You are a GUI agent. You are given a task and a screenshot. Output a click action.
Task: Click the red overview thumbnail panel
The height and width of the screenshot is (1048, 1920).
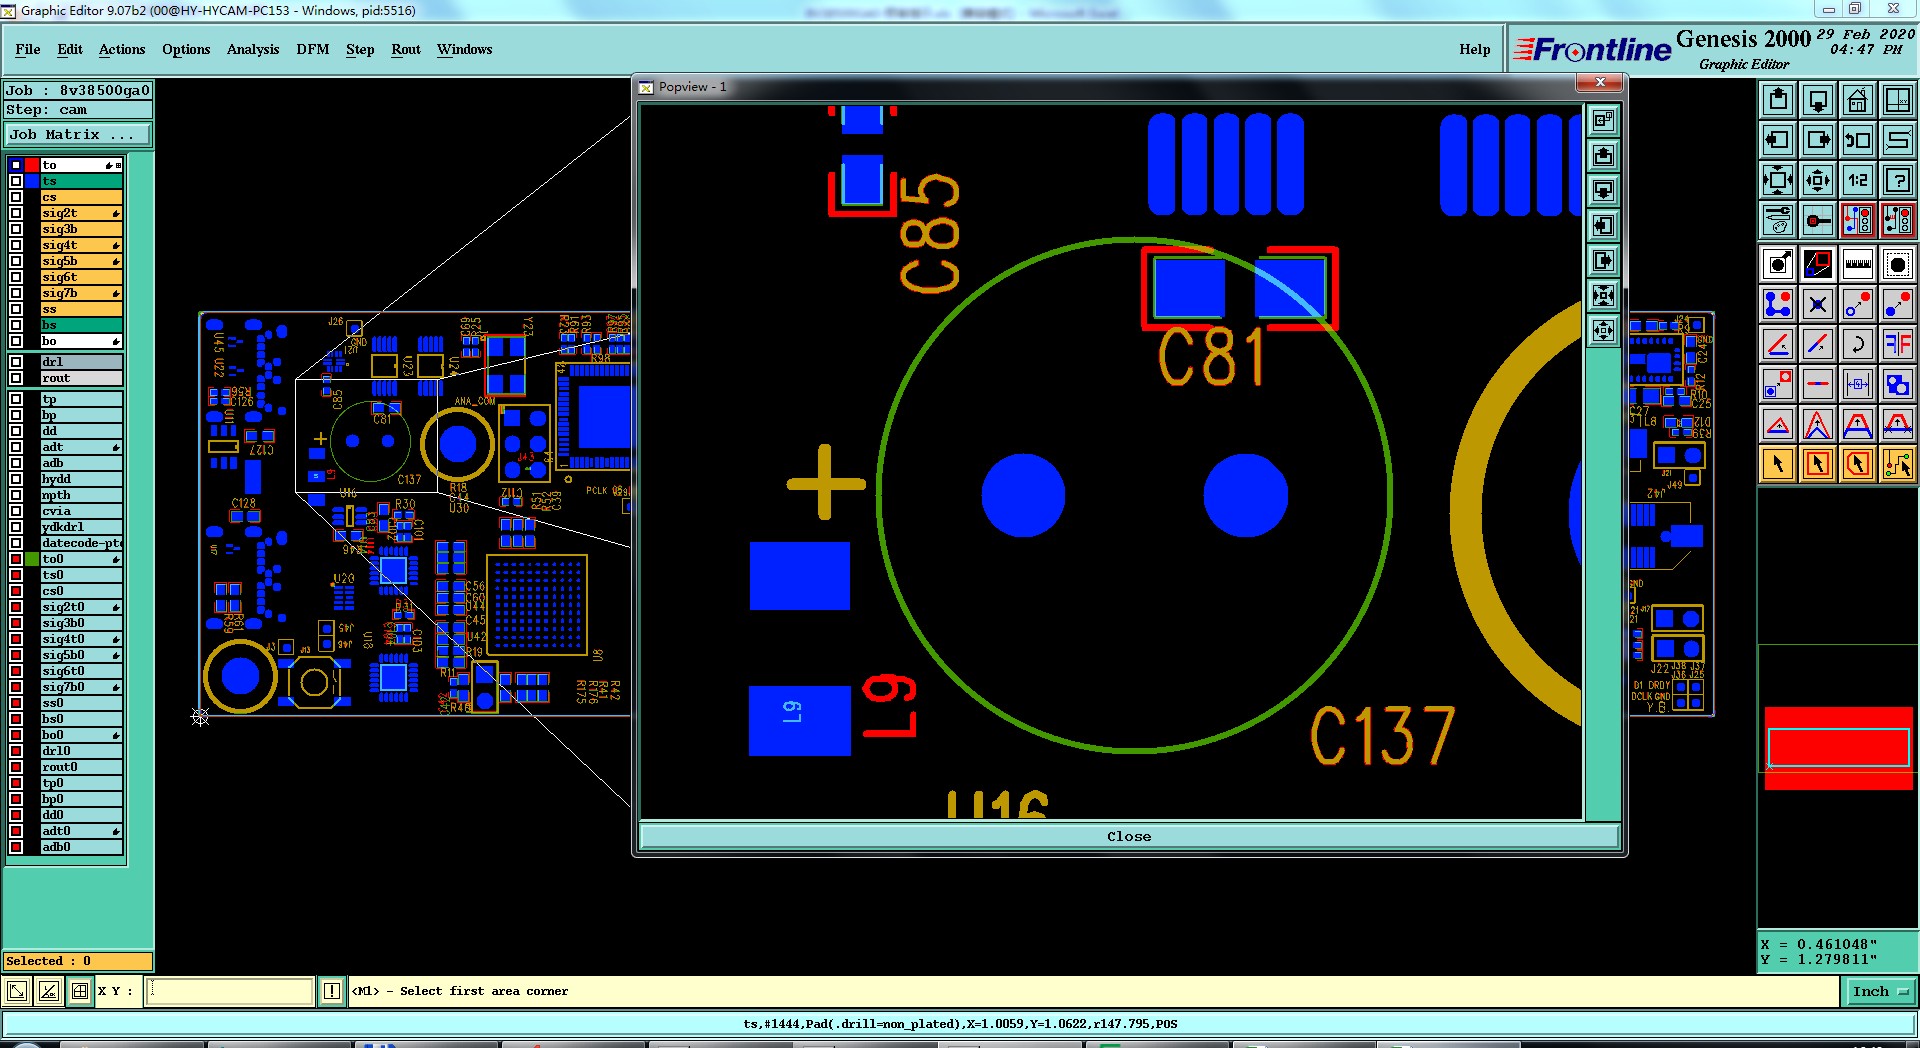point(1838,748)
